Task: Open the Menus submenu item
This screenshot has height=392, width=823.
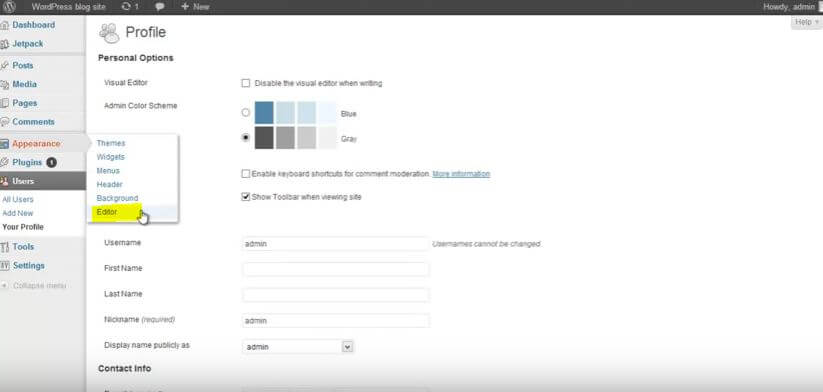Action: pyautogui.click(x=108, y=171)
